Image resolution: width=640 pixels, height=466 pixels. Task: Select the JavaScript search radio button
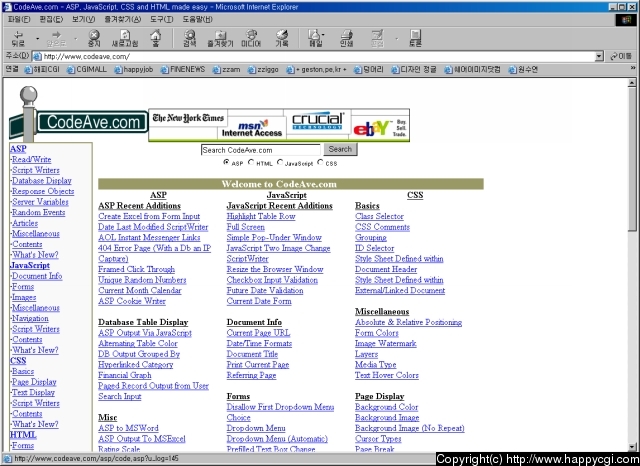point(280,162)
